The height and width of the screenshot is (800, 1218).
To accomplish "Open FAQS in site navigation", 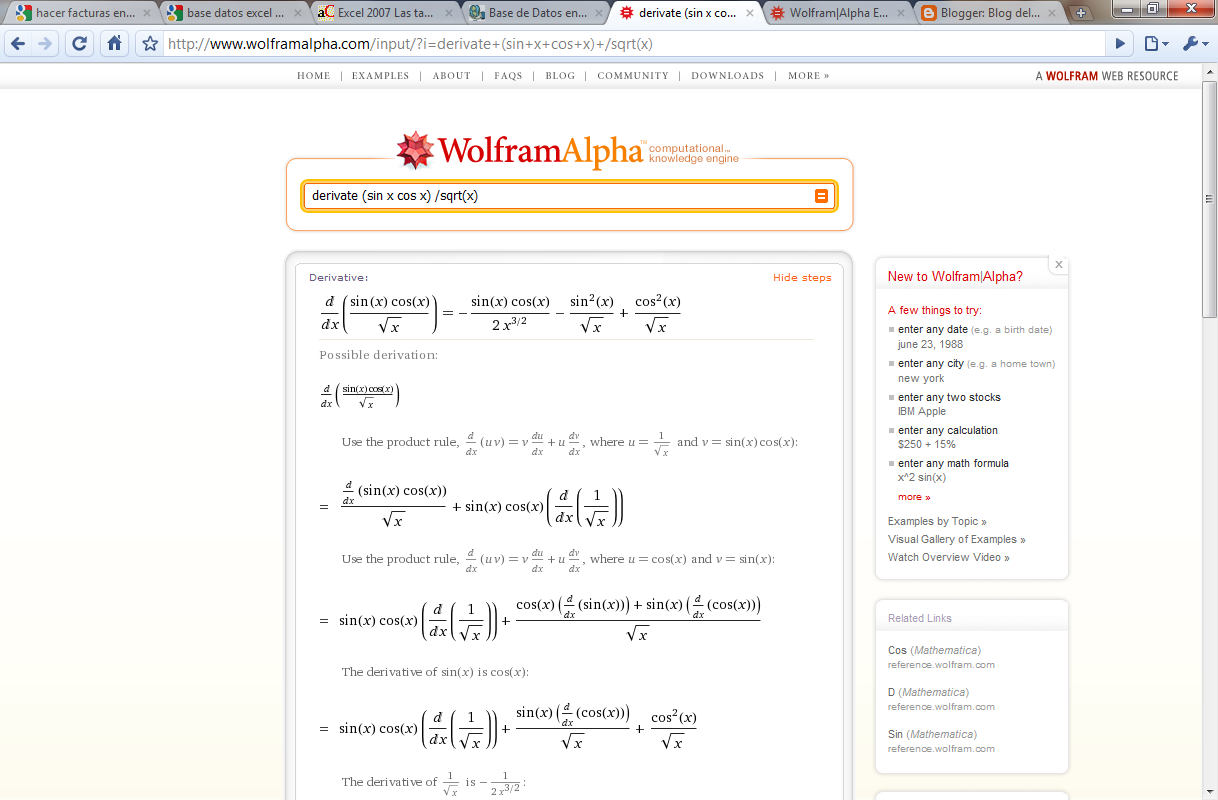I will [x=508, y=76].
